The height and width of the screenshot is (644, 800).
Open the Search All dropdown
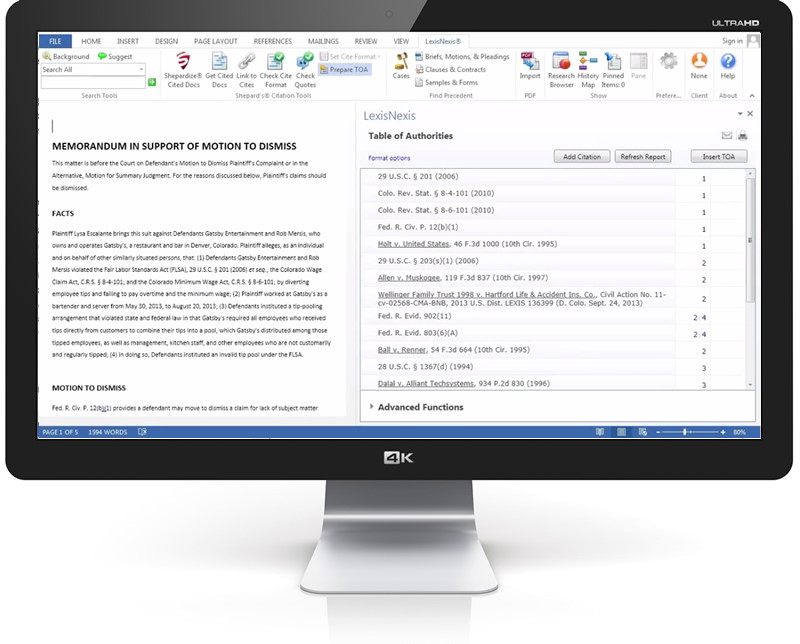click(x=141, y=70)
